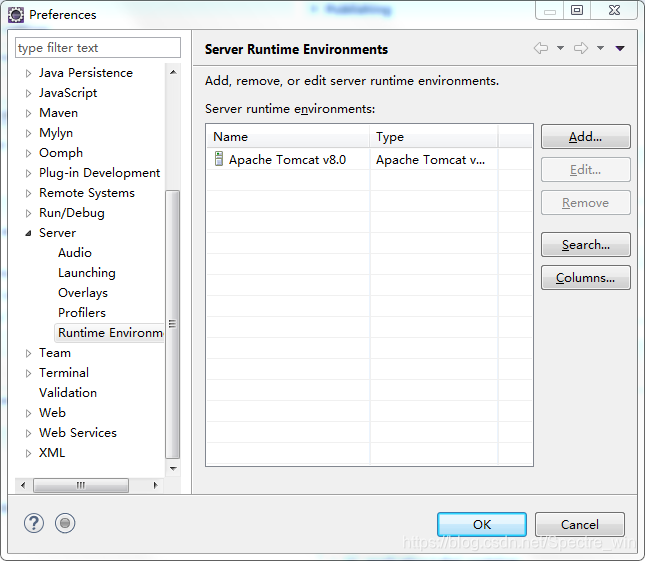Click the tree vertical scrollbar thumb
Viewport: 645px width, 561px height.
(172, 324)
